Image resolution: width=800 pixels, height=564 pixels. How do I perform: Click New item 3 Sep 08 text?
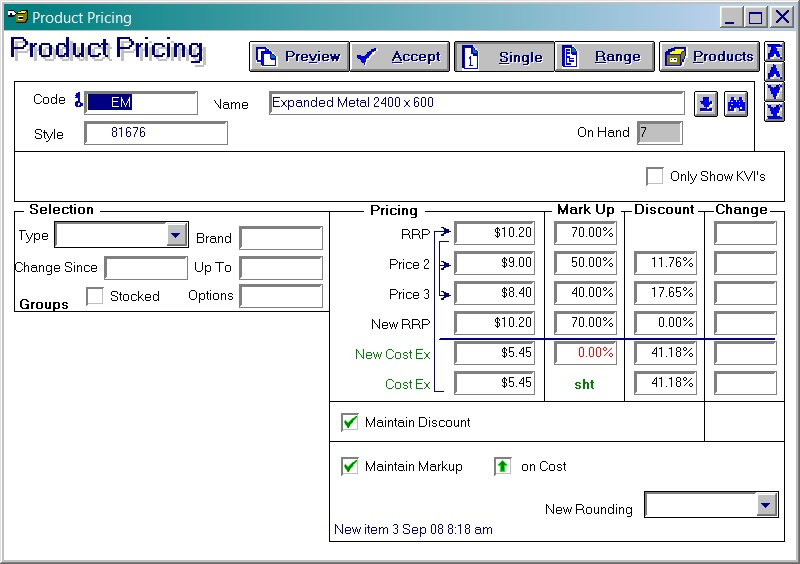tap(413, 529)
